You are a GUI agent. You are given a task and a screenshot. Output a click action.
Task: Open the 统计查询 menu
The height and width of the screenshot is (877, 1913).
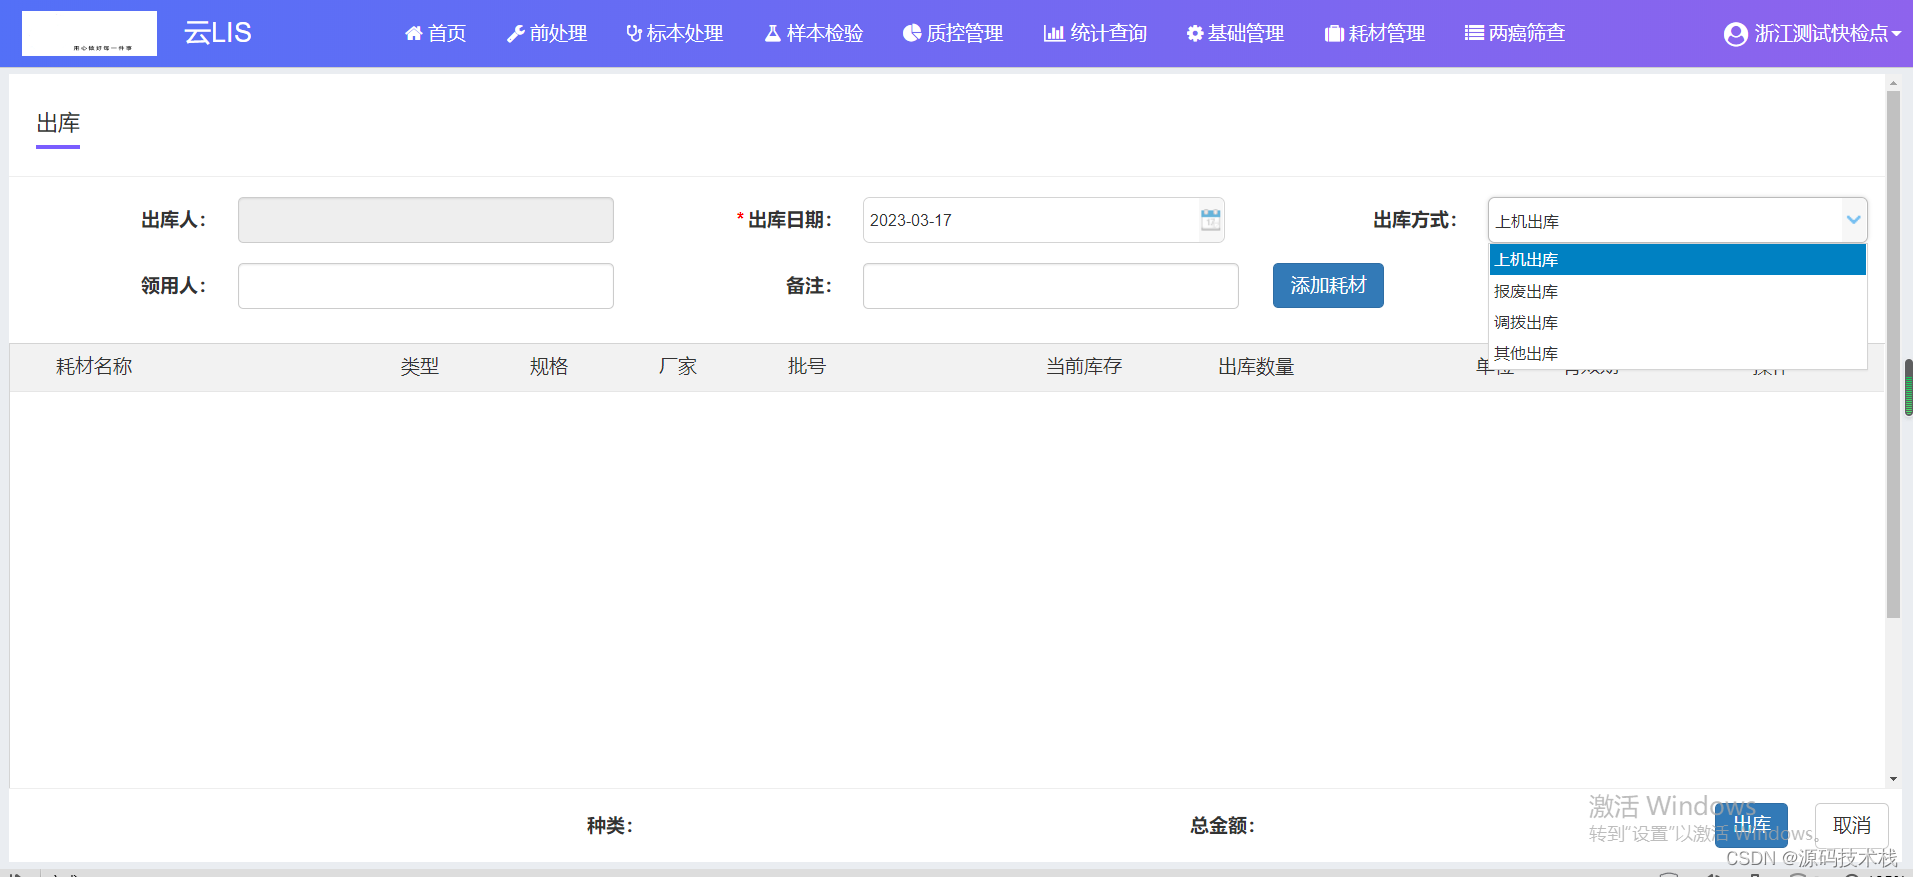pos(1095,34)
